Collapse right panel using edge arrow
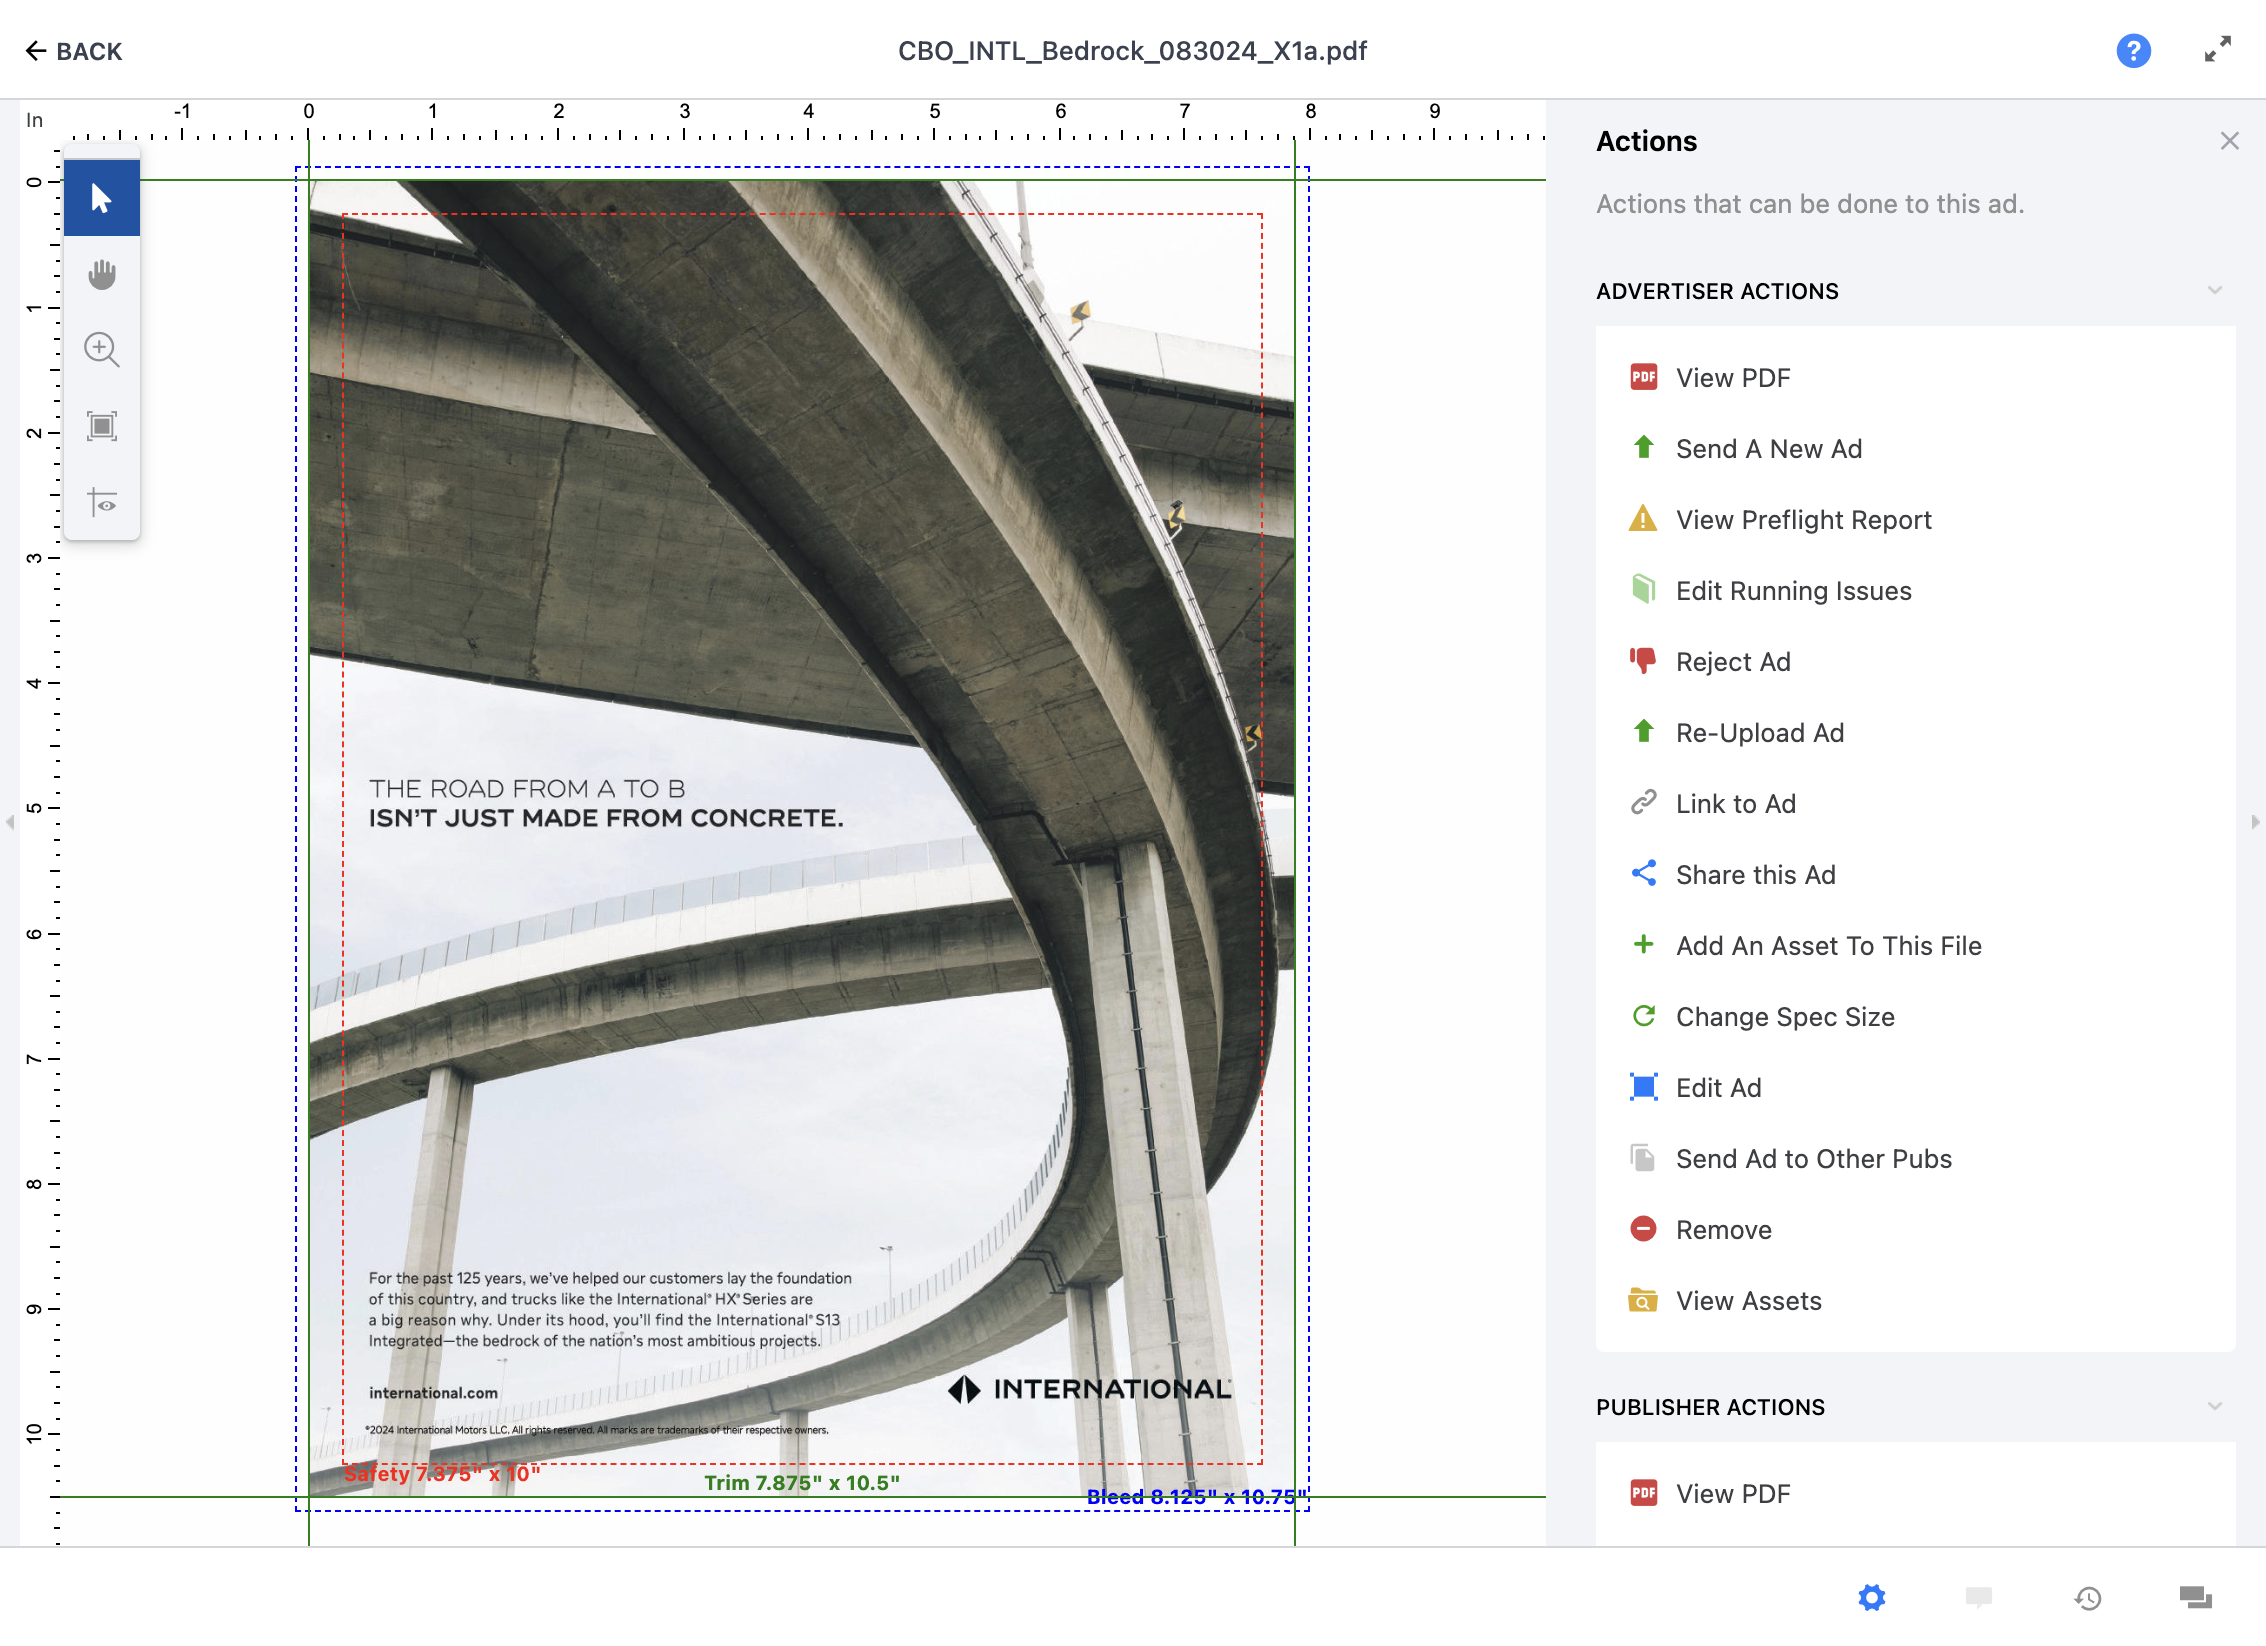This screenshot has height=1646, width=2266. coord(2254,822)
